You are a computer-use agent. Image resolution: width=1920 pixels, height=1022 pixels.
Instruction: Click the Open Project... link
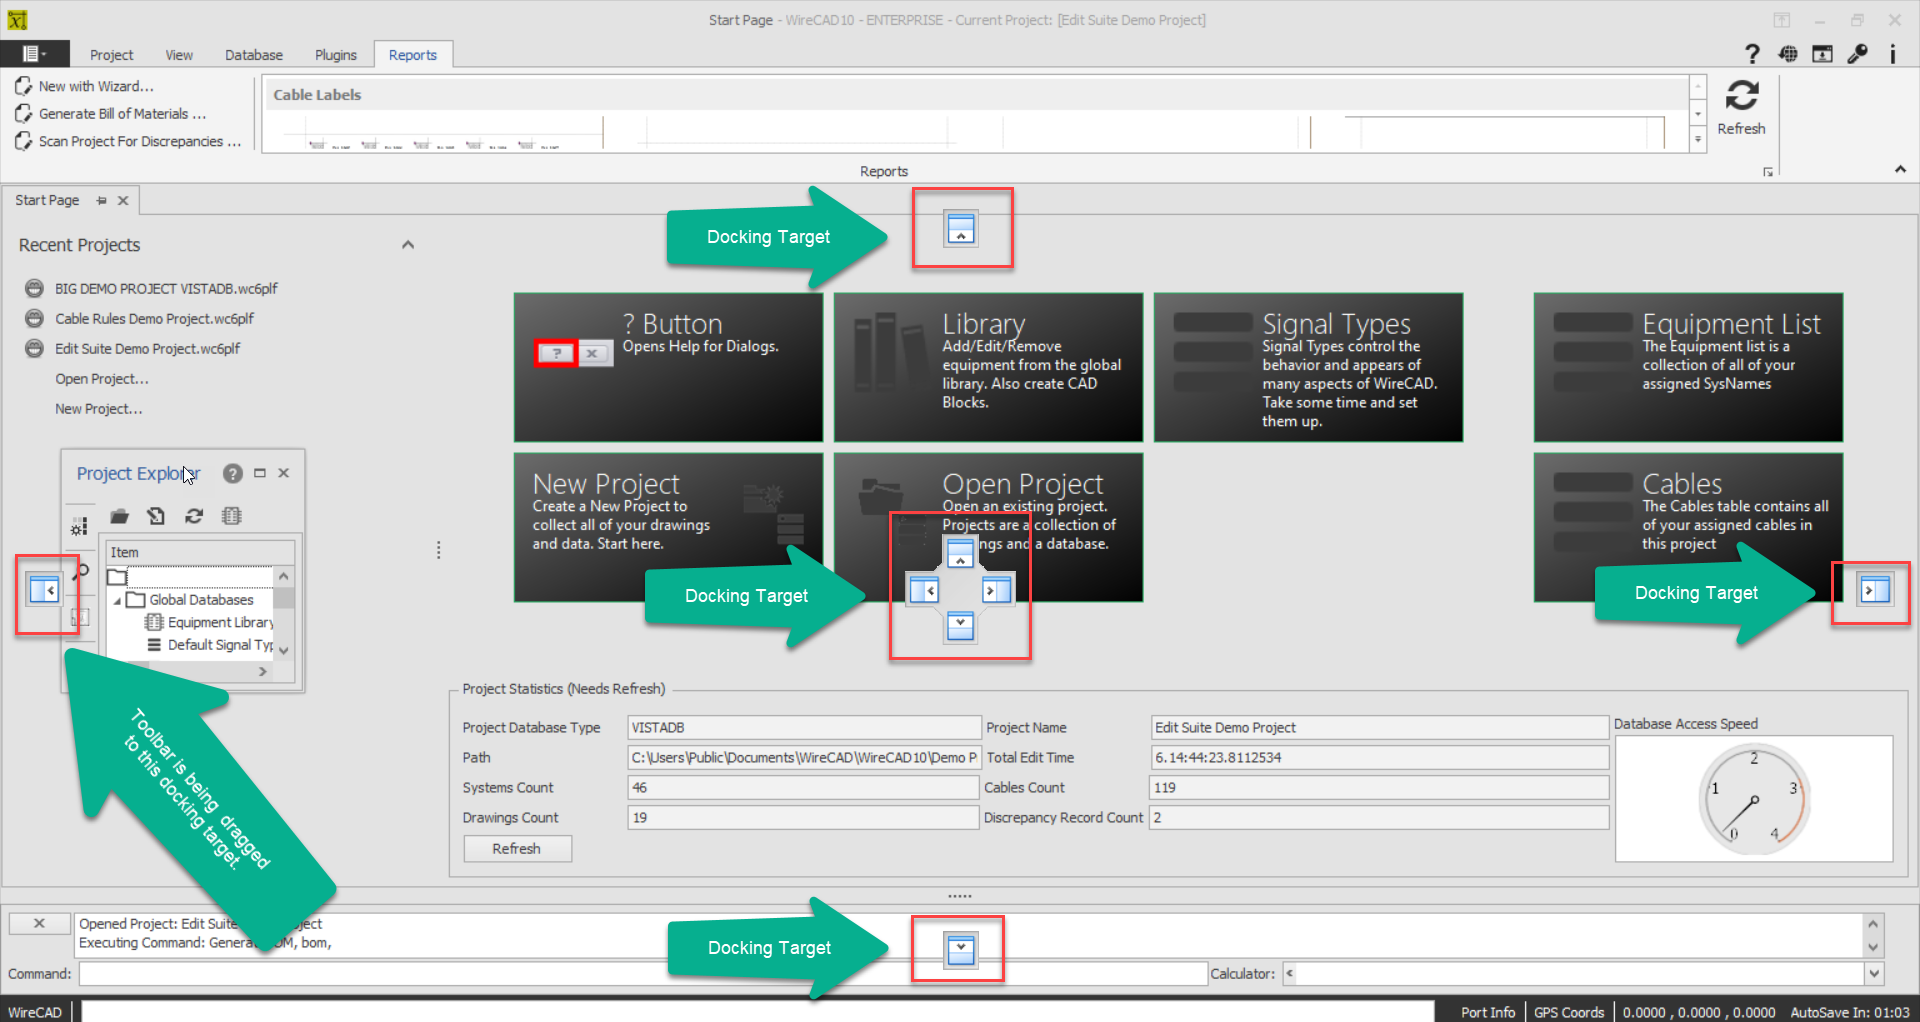101,378
